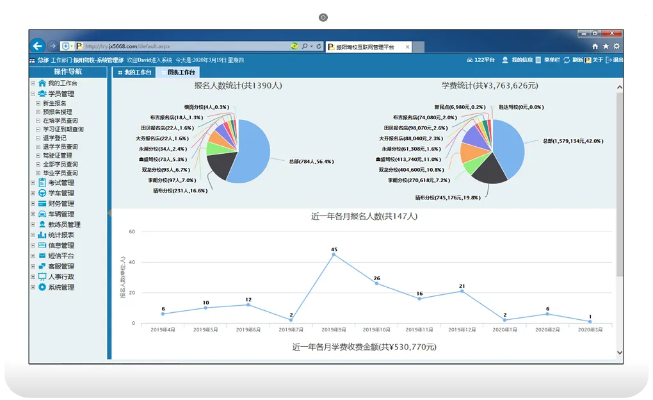Click 关于 in the header

(594, 60)
